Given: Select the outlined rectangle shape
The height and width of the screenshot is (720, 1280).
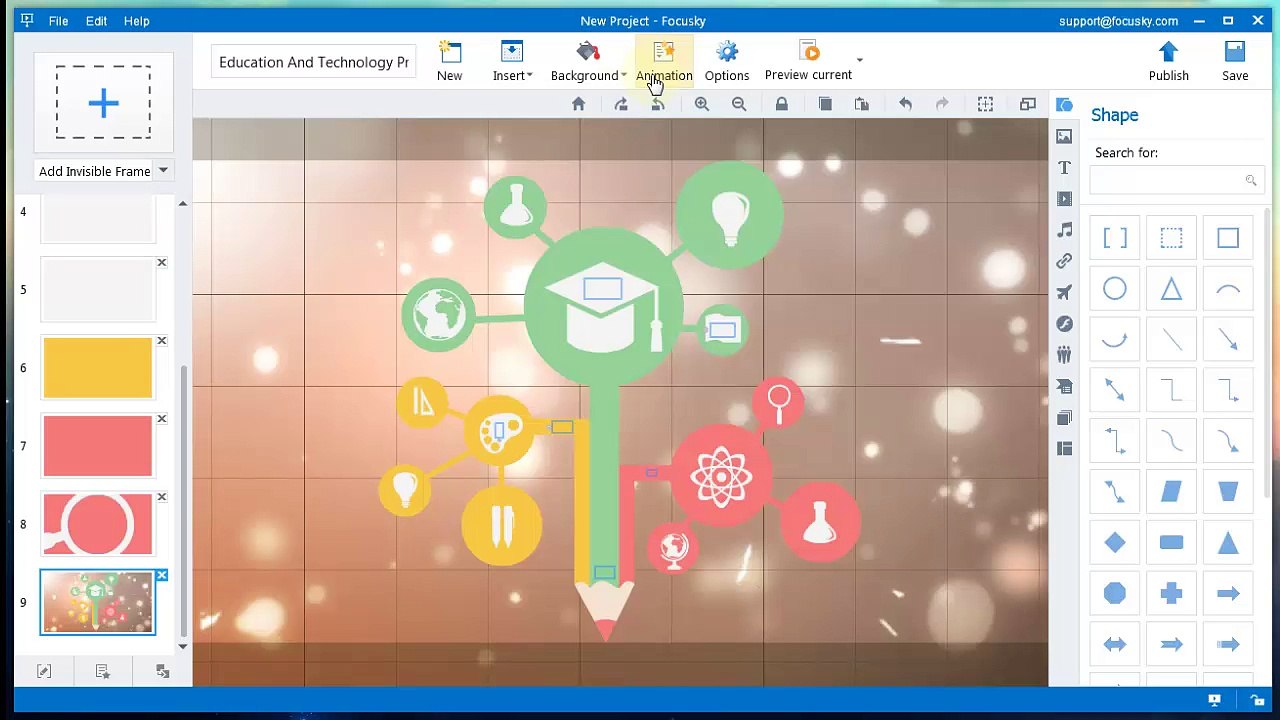Looking at the screenshot, I should (x=1228, y=238).
